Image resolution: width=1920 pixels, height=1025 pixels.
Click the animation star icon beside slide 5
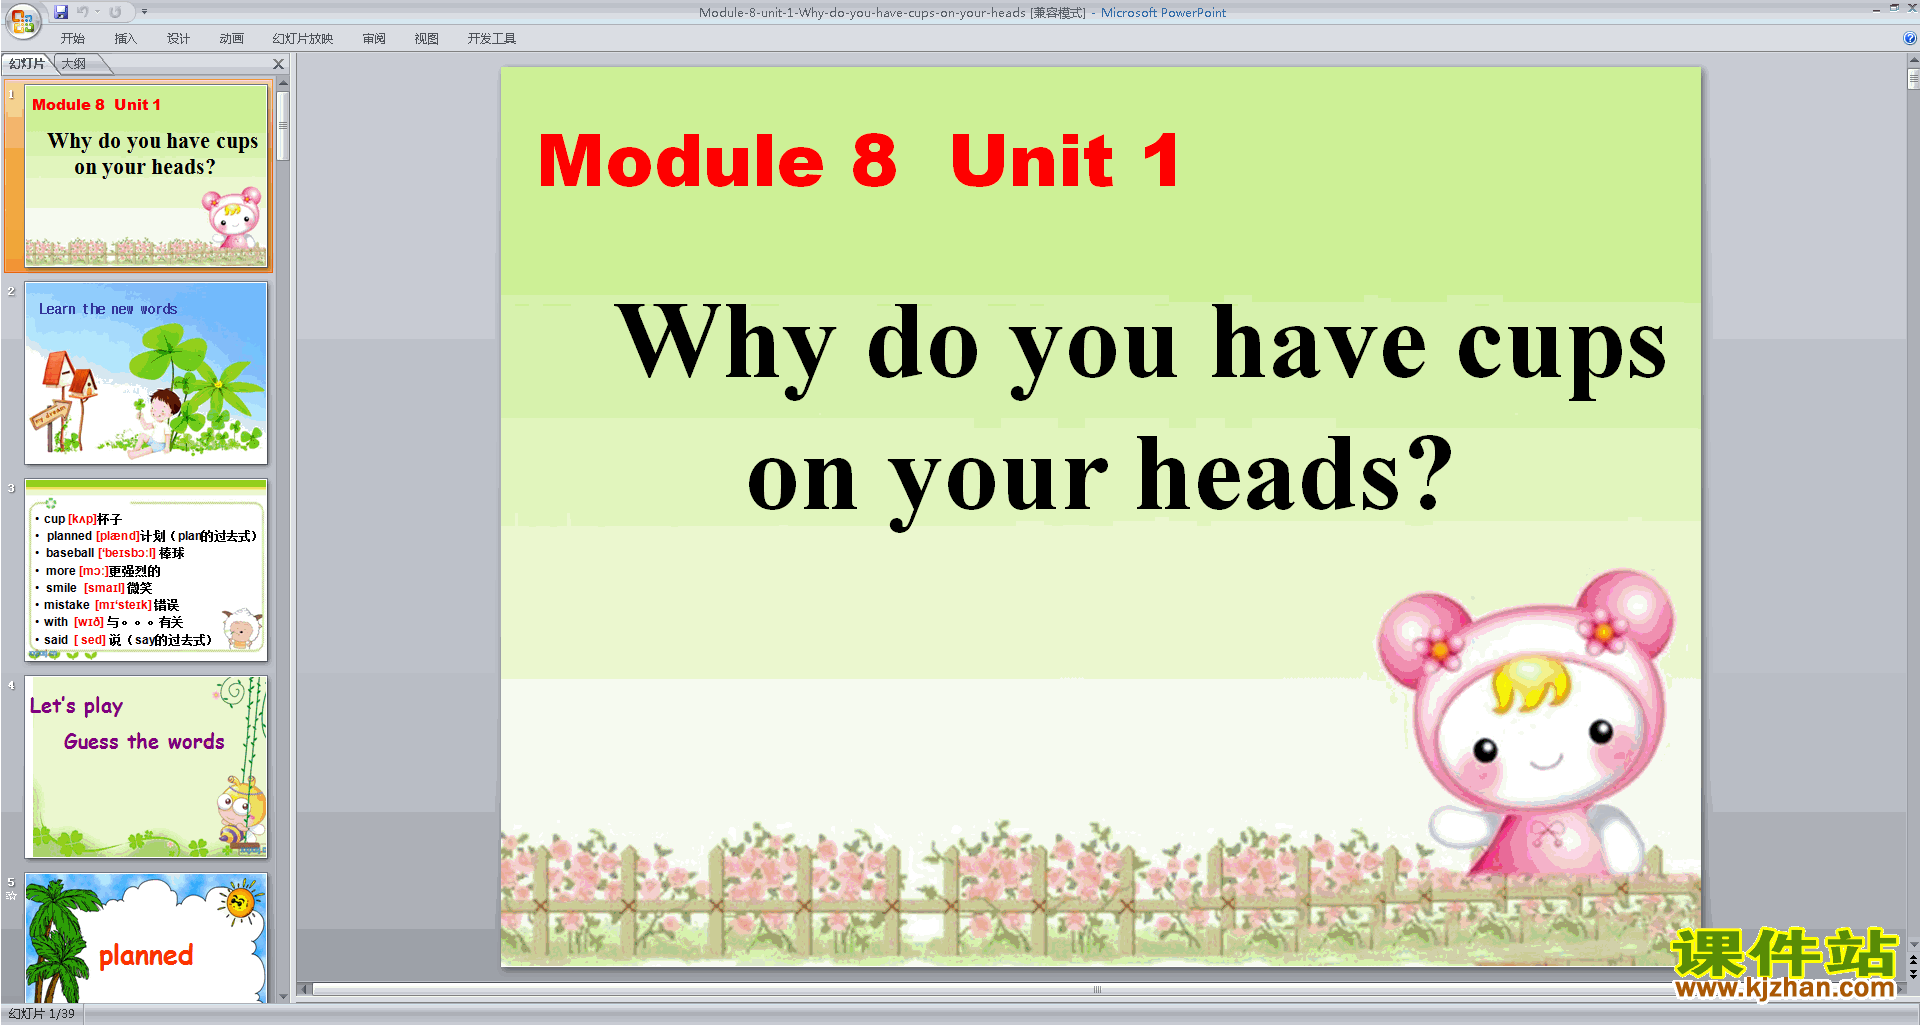coord(11,896)
